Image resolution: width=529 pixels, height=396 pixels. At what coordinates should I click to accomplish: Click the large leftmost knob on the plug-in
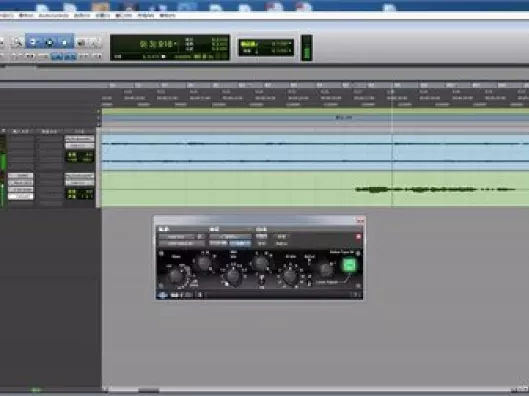(176, 276)
